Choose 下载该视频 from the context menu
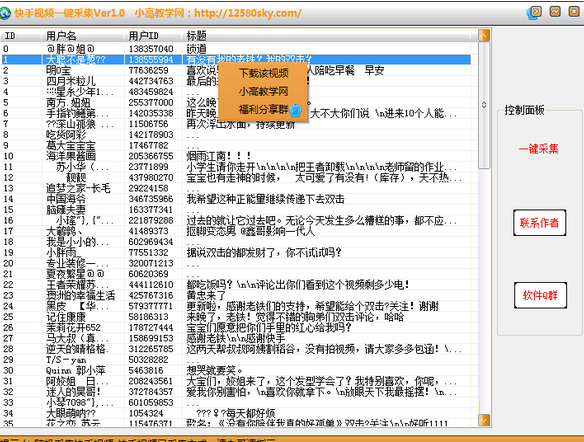This screenshot has height=442, width=584. 263,73
